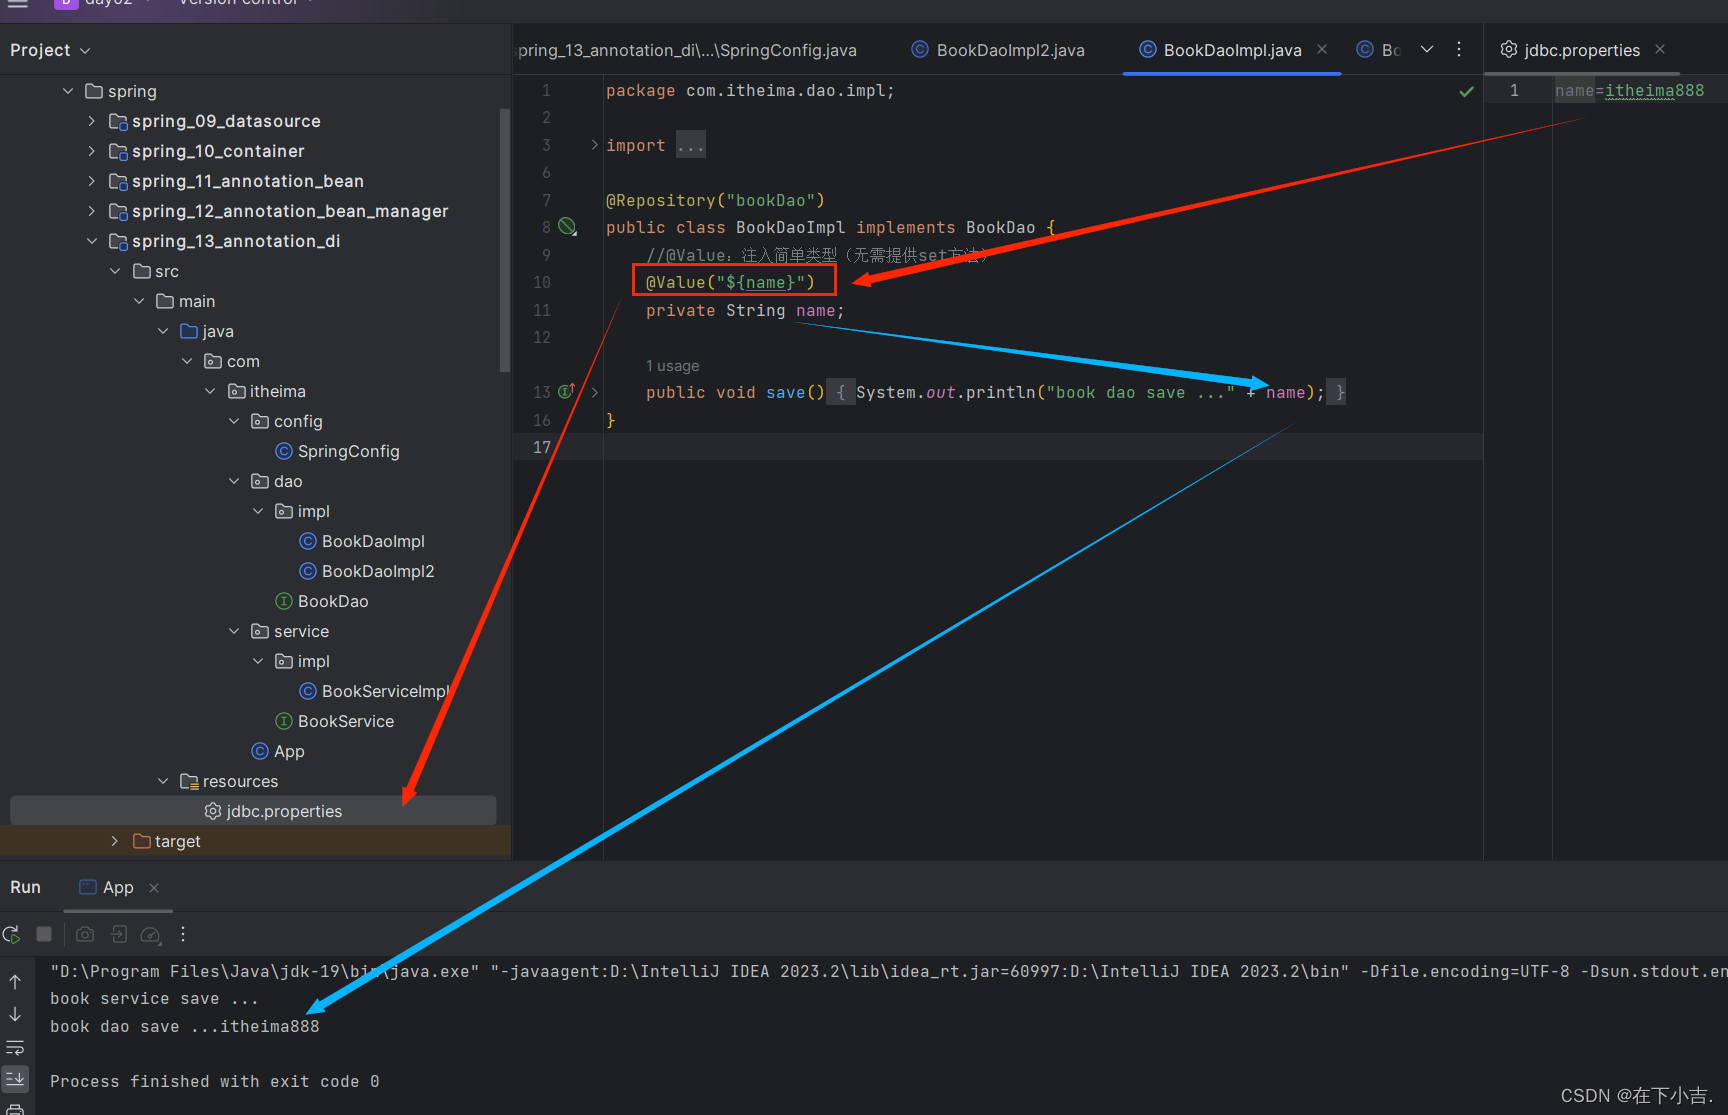This screenshot has height=1115, width=1728.
Task: Open BookDaoImpl2 in project tree
Action: click(x=367, y=571)
